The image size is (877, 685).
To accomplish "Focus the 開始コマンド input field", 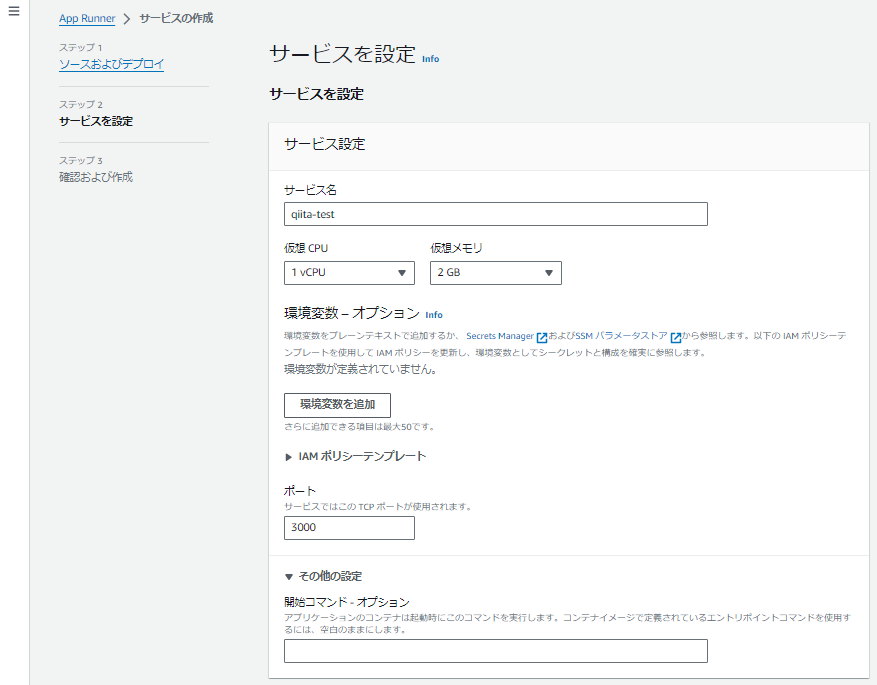I will tap(496, 651).
